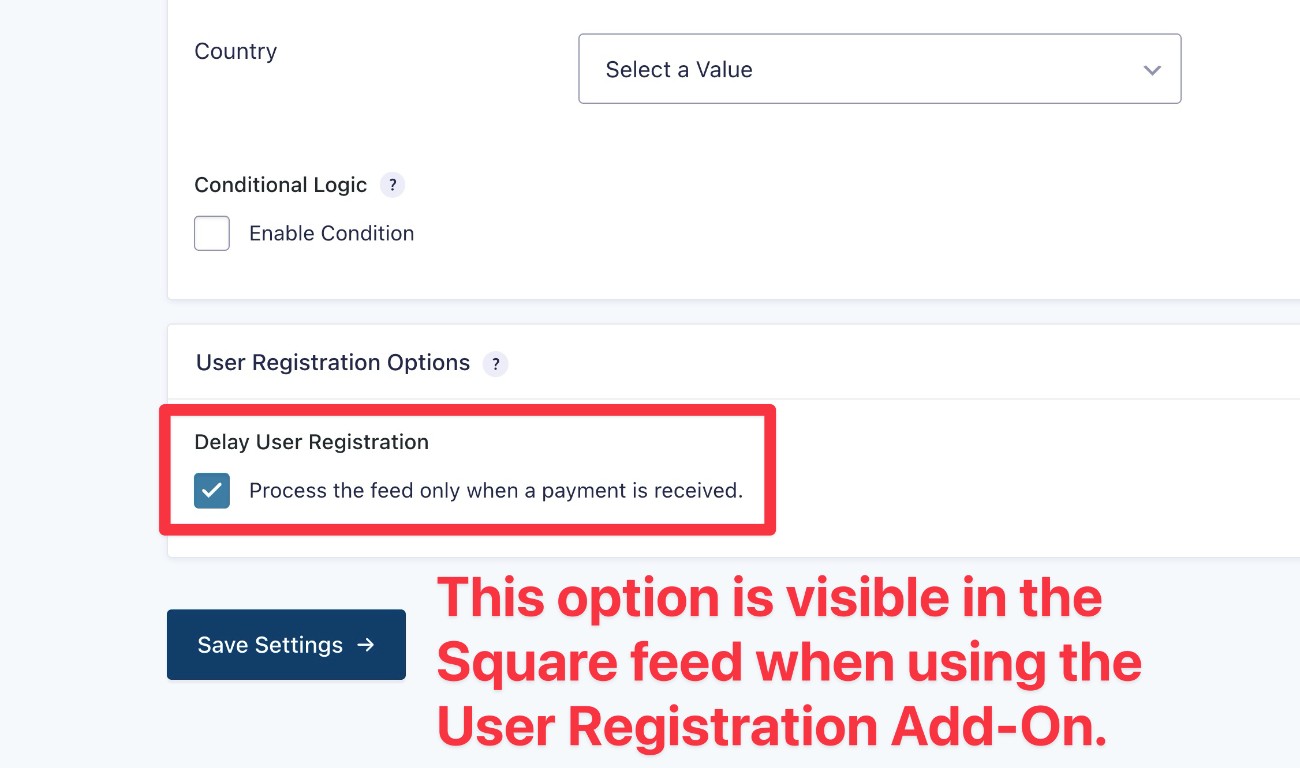The image size is (1300, 768).
Task: Click the Save Settings button
Action: pos(286,645)
